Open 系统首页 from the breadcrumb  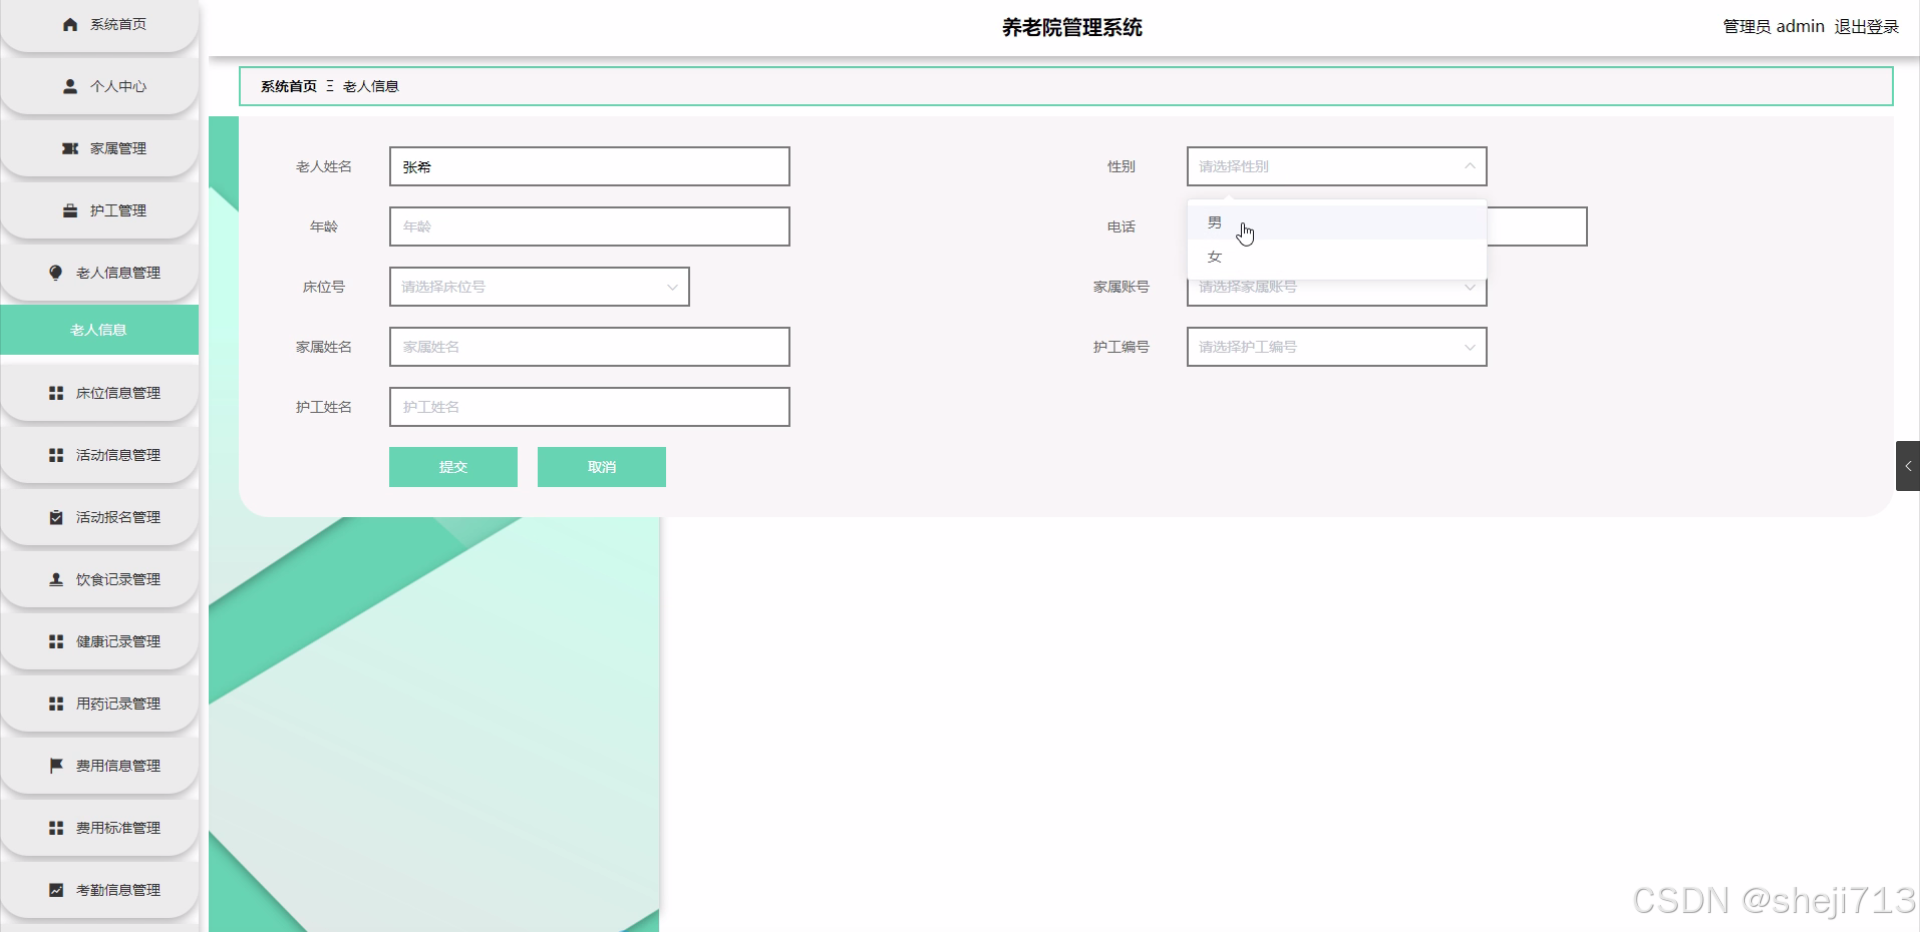(288, 85)
